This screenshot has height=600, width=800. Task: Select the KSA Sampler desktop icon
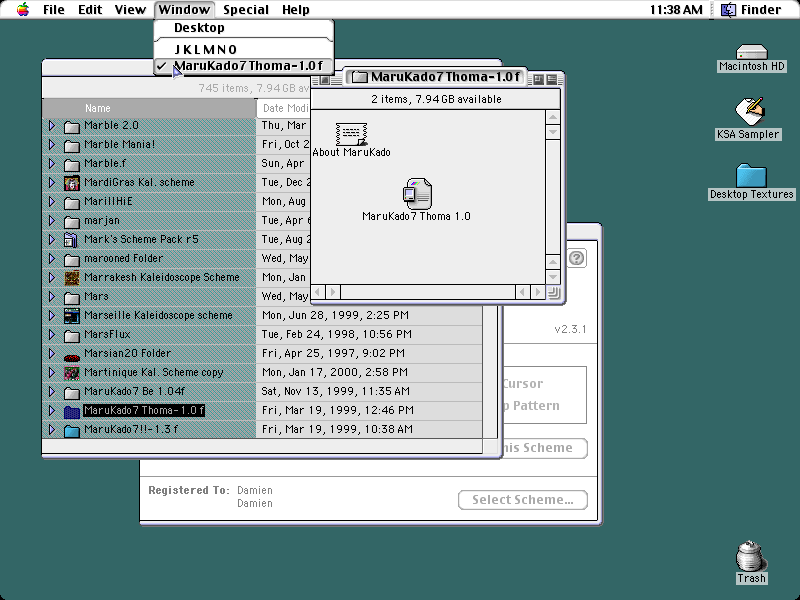[749, 111]
